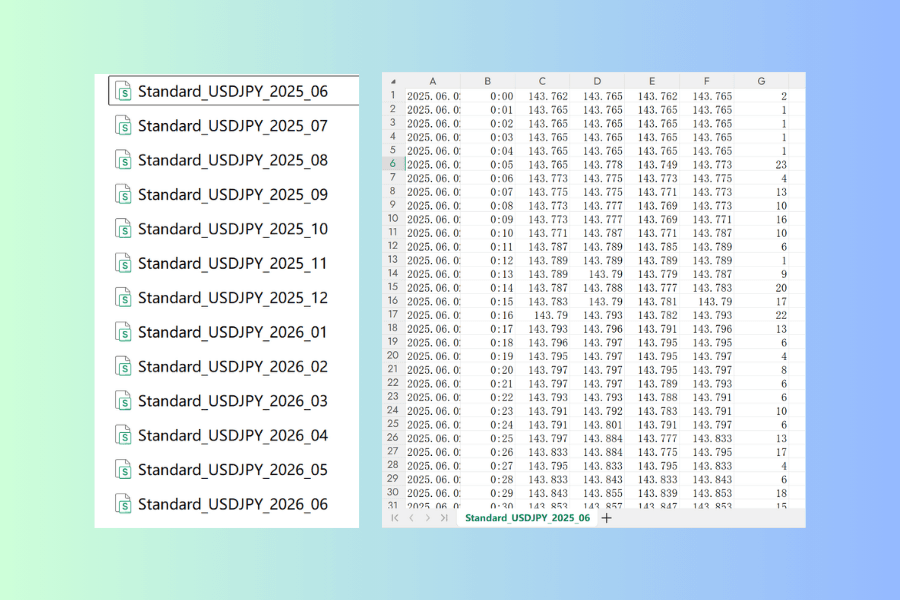Select column A header
Screen dimensions: 900x600
(433, 81)
